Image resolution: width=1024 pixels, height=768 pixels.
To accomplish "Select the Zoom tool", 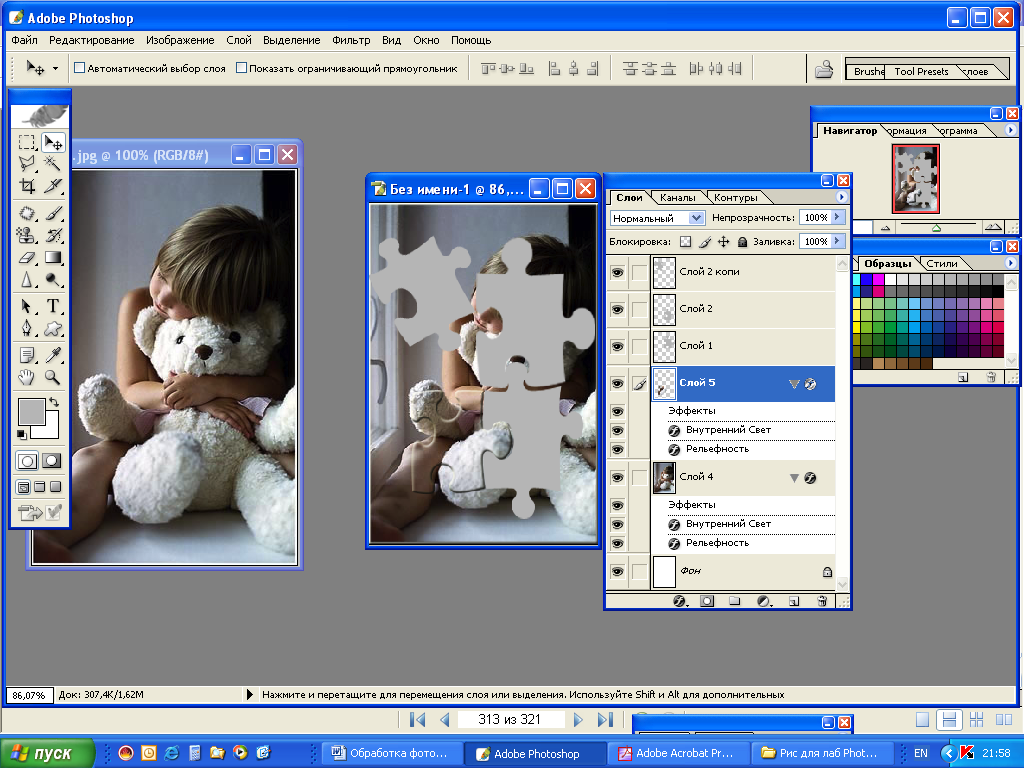I will tap(53, 377).
